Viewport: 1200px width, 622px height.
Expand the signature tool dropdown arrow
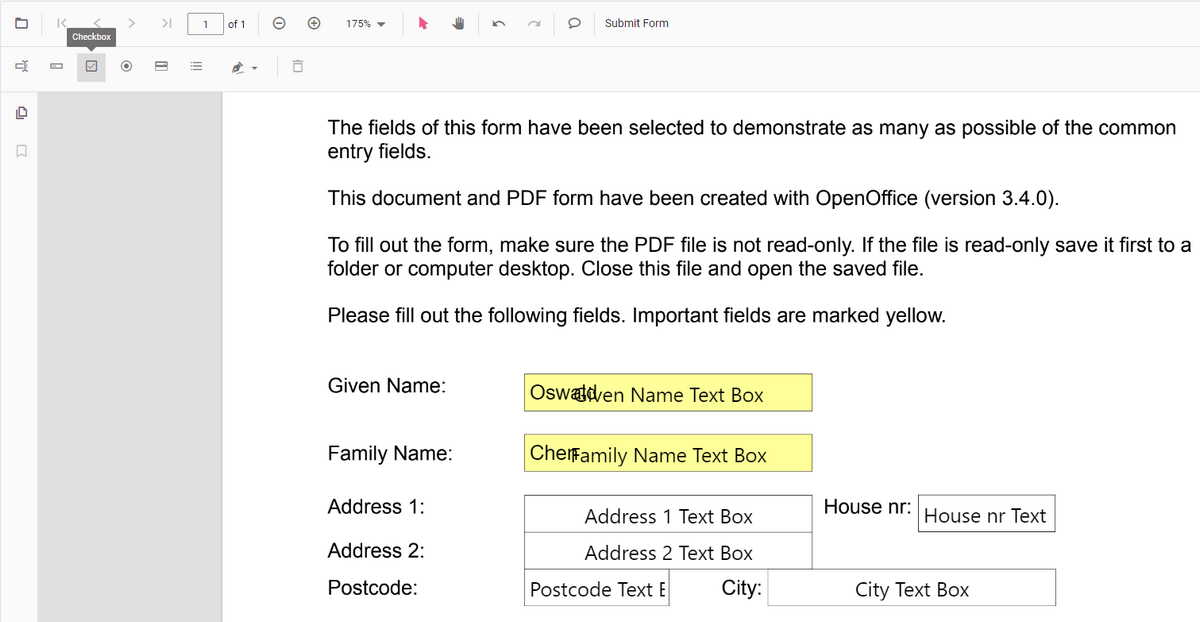click(252, 66)
